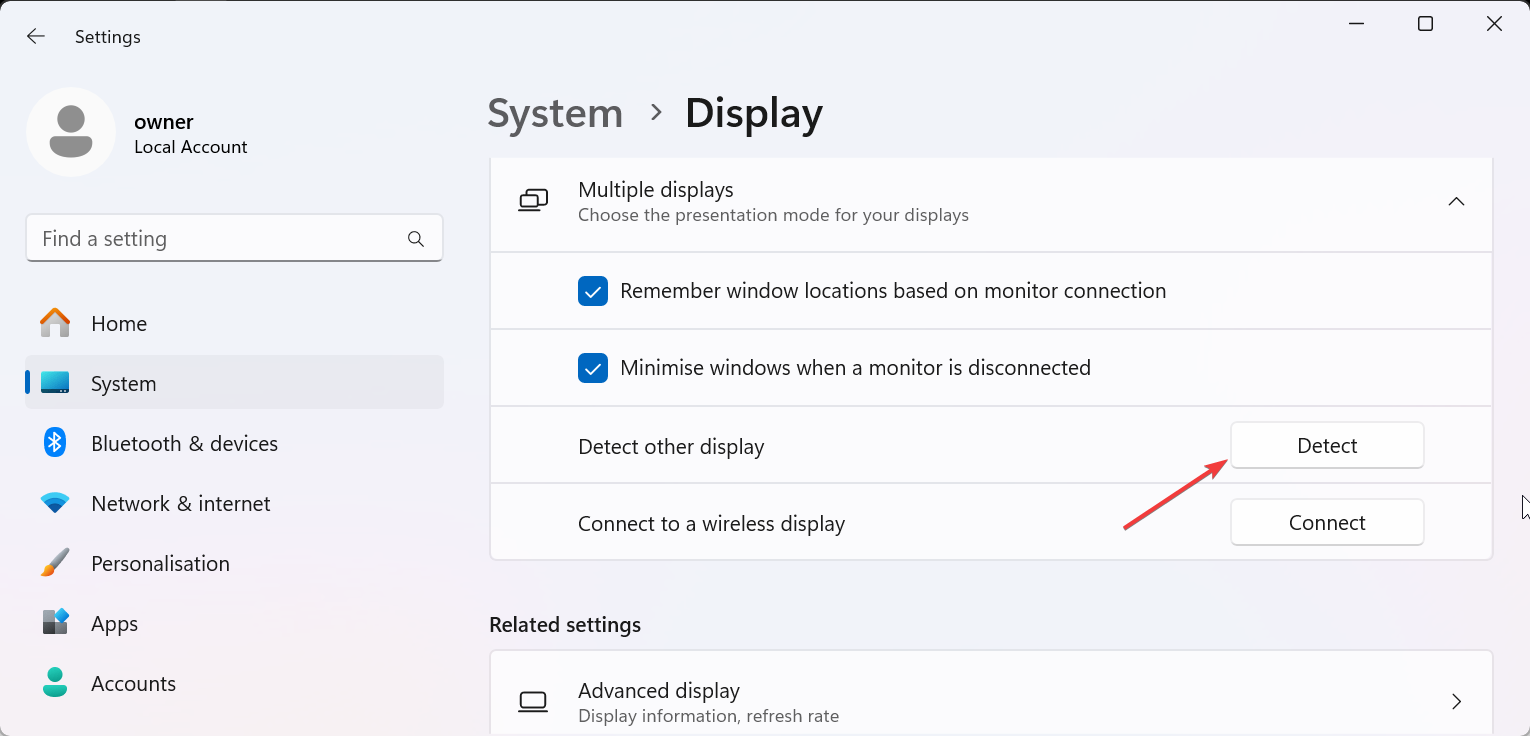Untick Remember window locations checkbox
This screenshot has width=1530, height=736.
593,291
